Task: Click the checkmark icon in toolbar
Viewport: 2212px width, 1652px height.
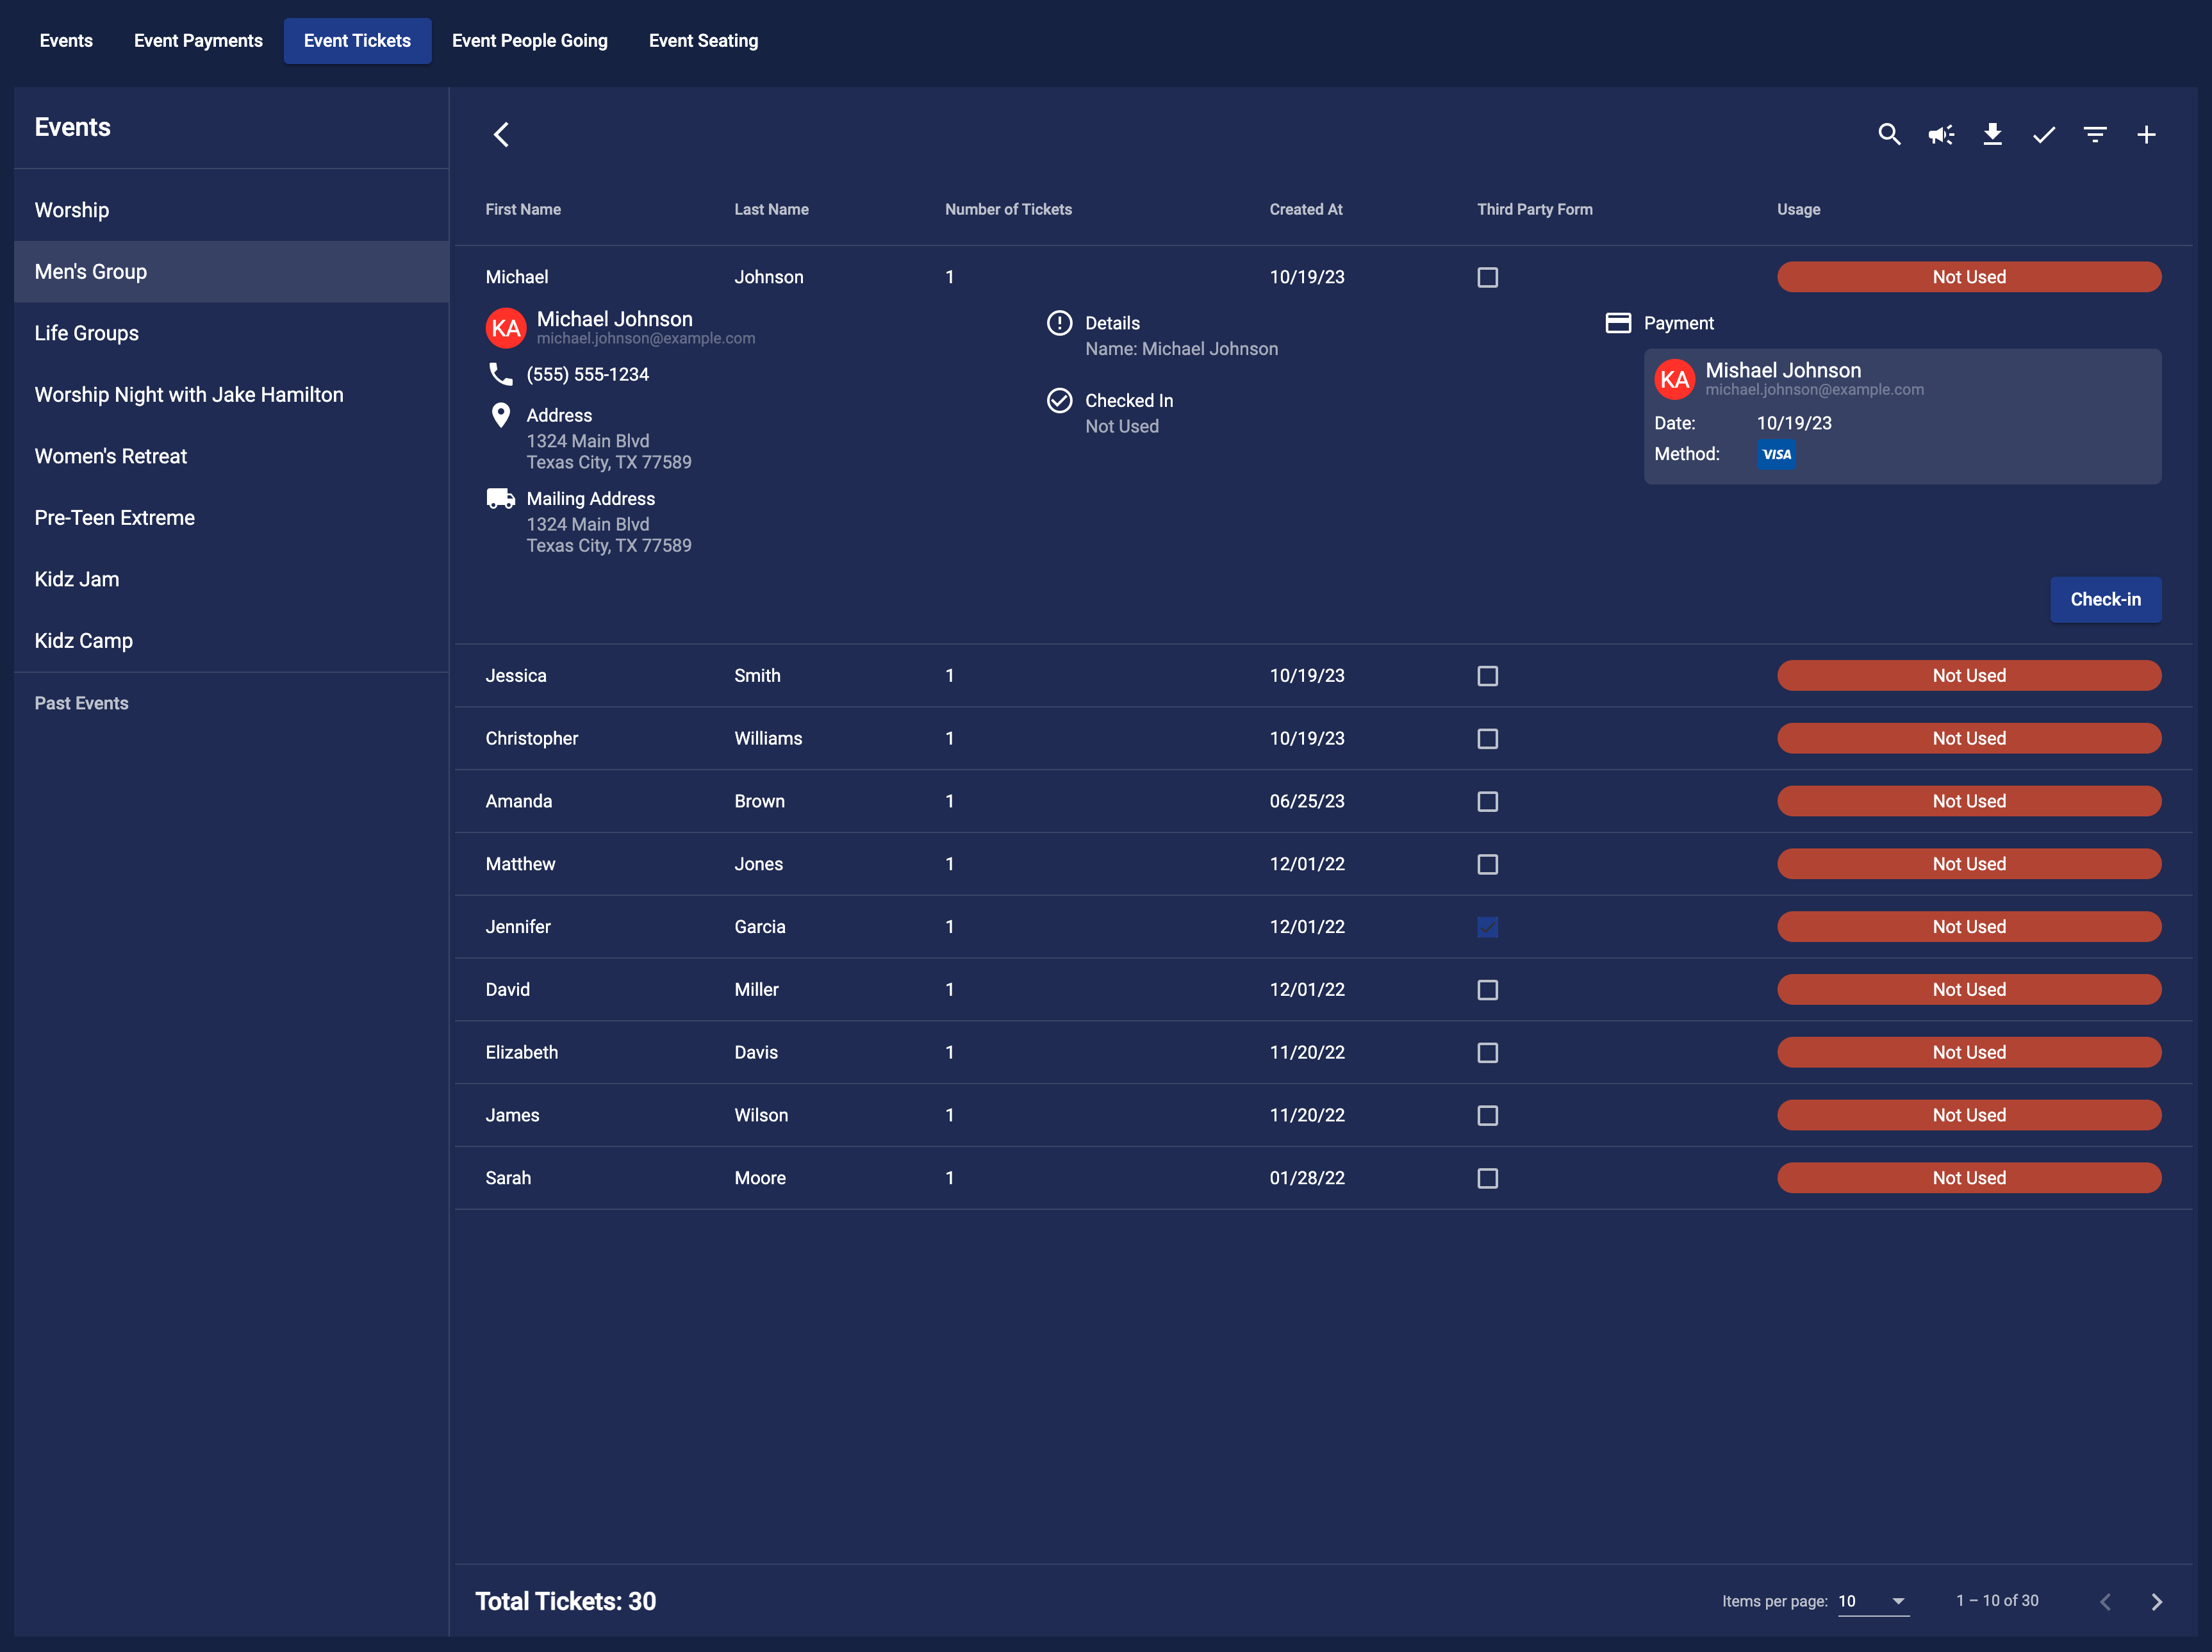Action: point(2044,134)
